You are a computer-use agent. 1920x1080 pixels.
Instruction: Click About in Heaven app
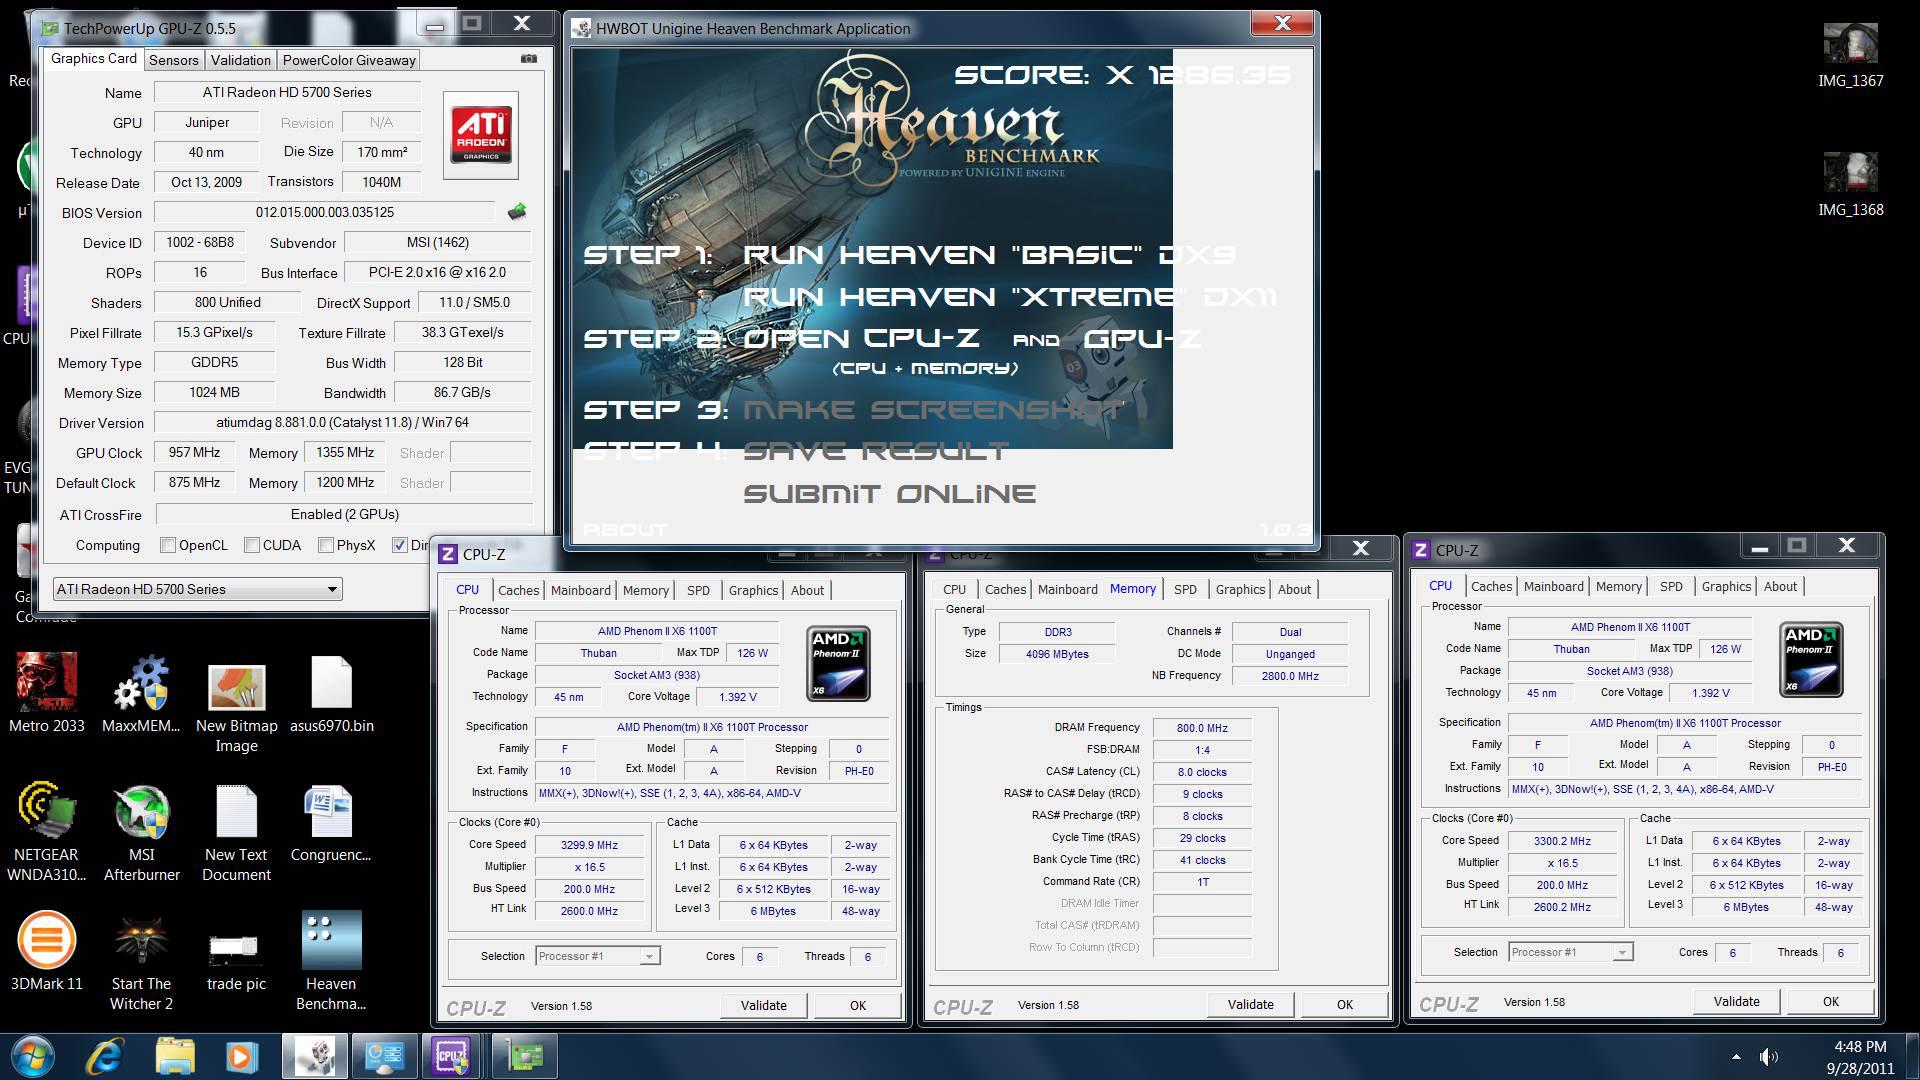click(625, 530)
